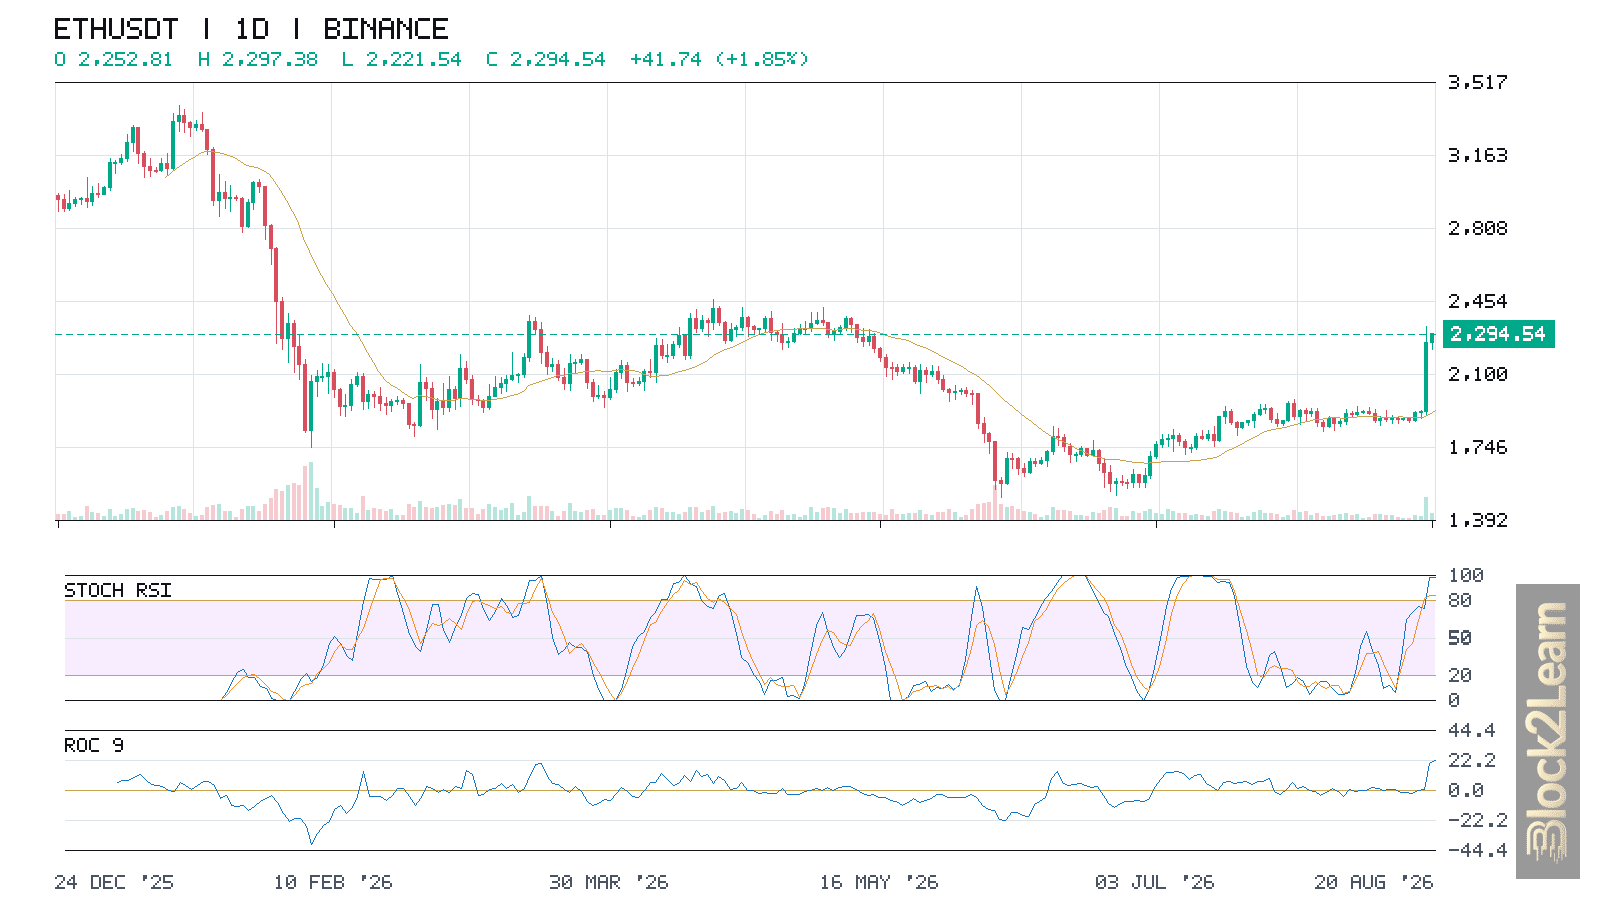The image size is (1600, 900).
Task: Click the 03 JUL '26 date label
Action: (x=1154, y=882)
